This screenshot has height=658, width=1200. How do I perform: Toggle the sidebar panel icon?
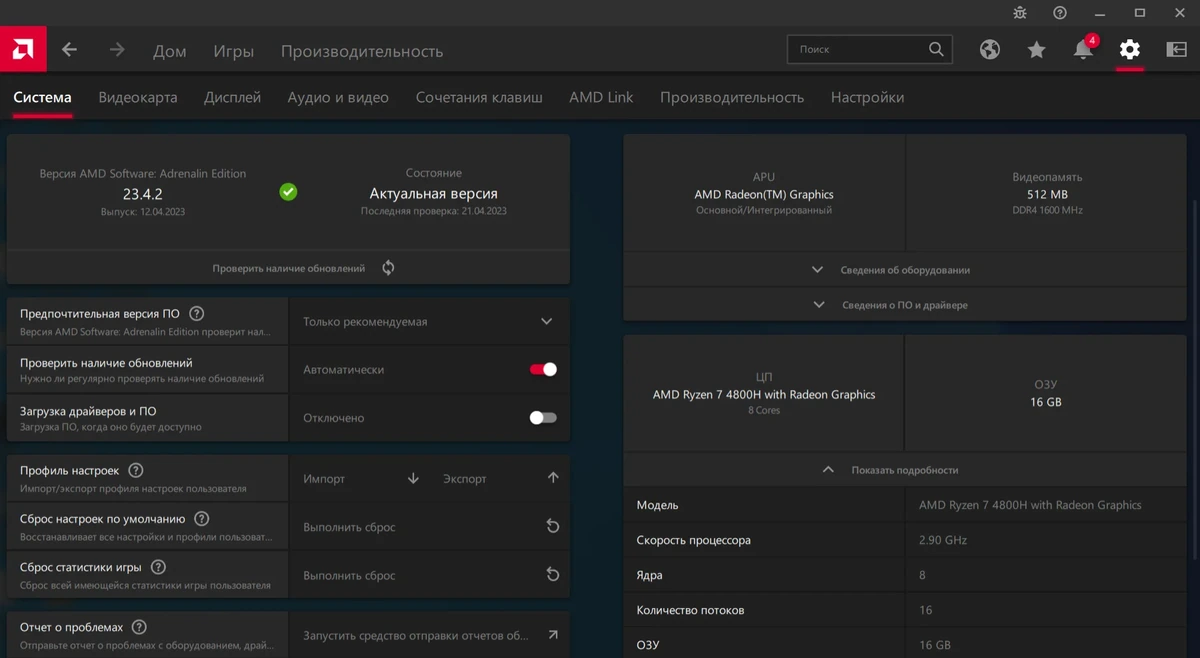(1177, 49)
